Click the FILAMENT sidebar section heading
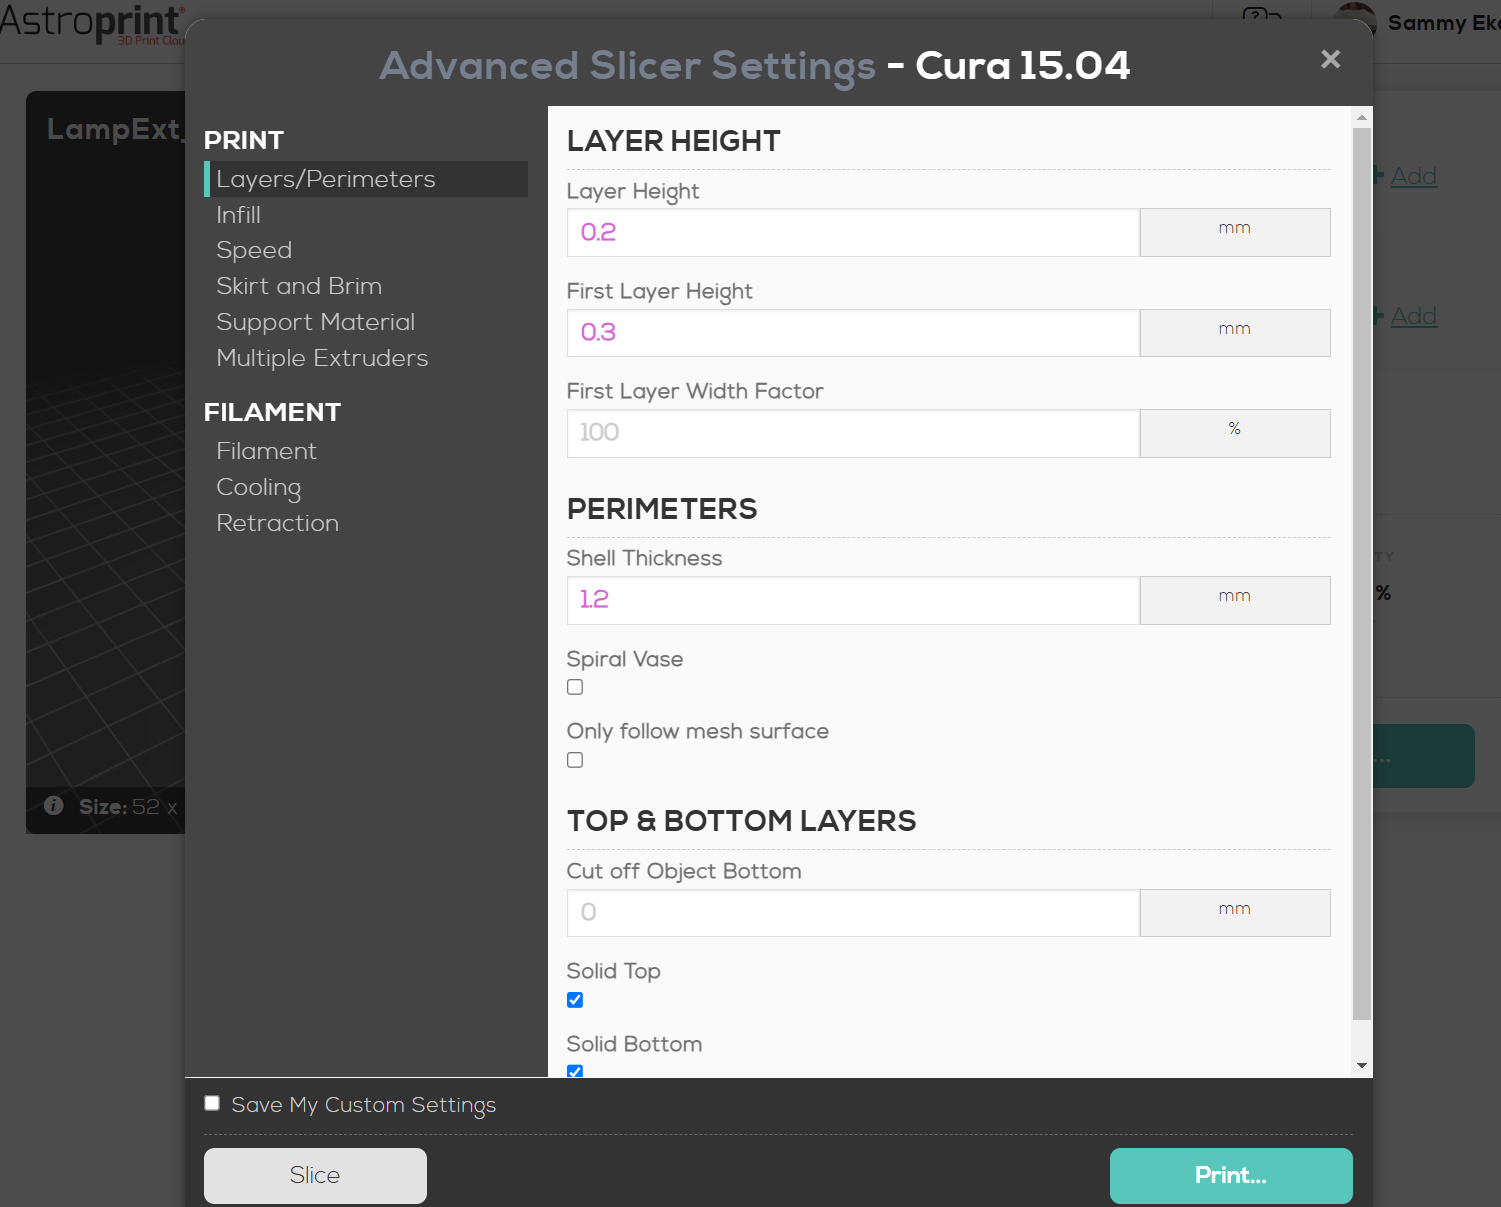Viewport: 1501px width, 1207px height. [272, 412]
